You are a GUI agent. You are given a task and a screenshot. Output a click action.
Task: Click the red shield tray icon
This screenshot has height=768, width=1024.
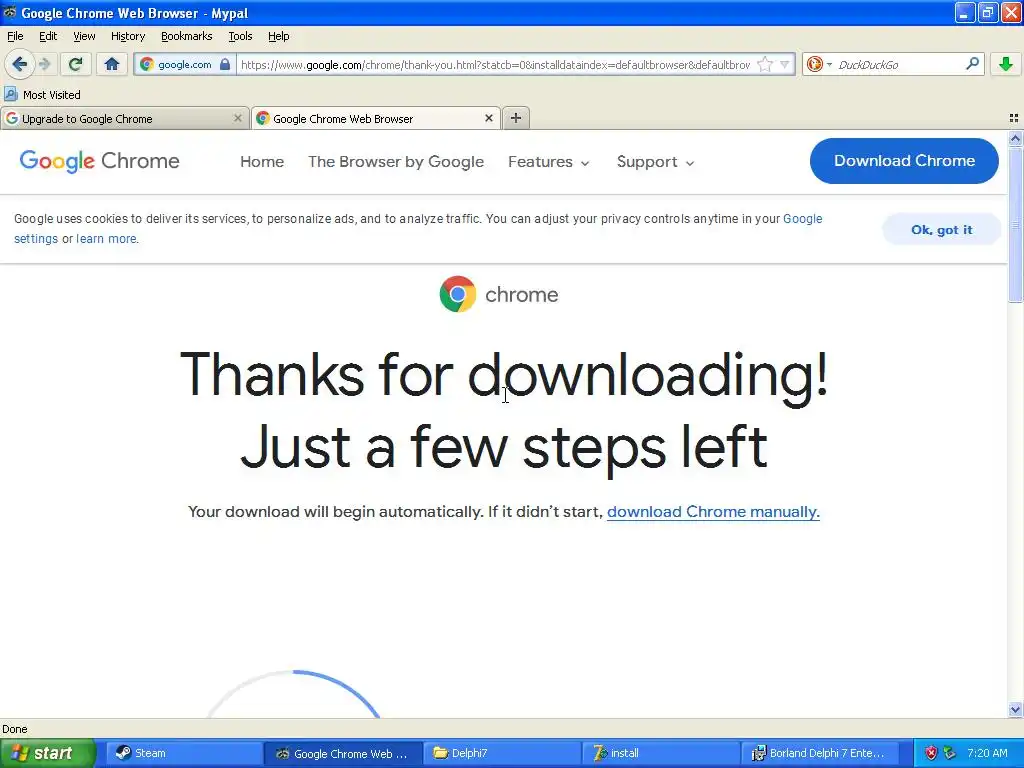tap(931, 753)
